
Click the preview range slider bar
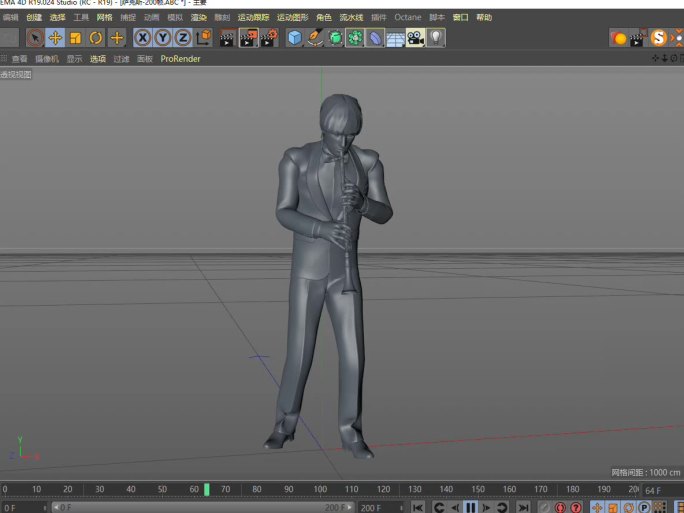click(x=203, y=507)
